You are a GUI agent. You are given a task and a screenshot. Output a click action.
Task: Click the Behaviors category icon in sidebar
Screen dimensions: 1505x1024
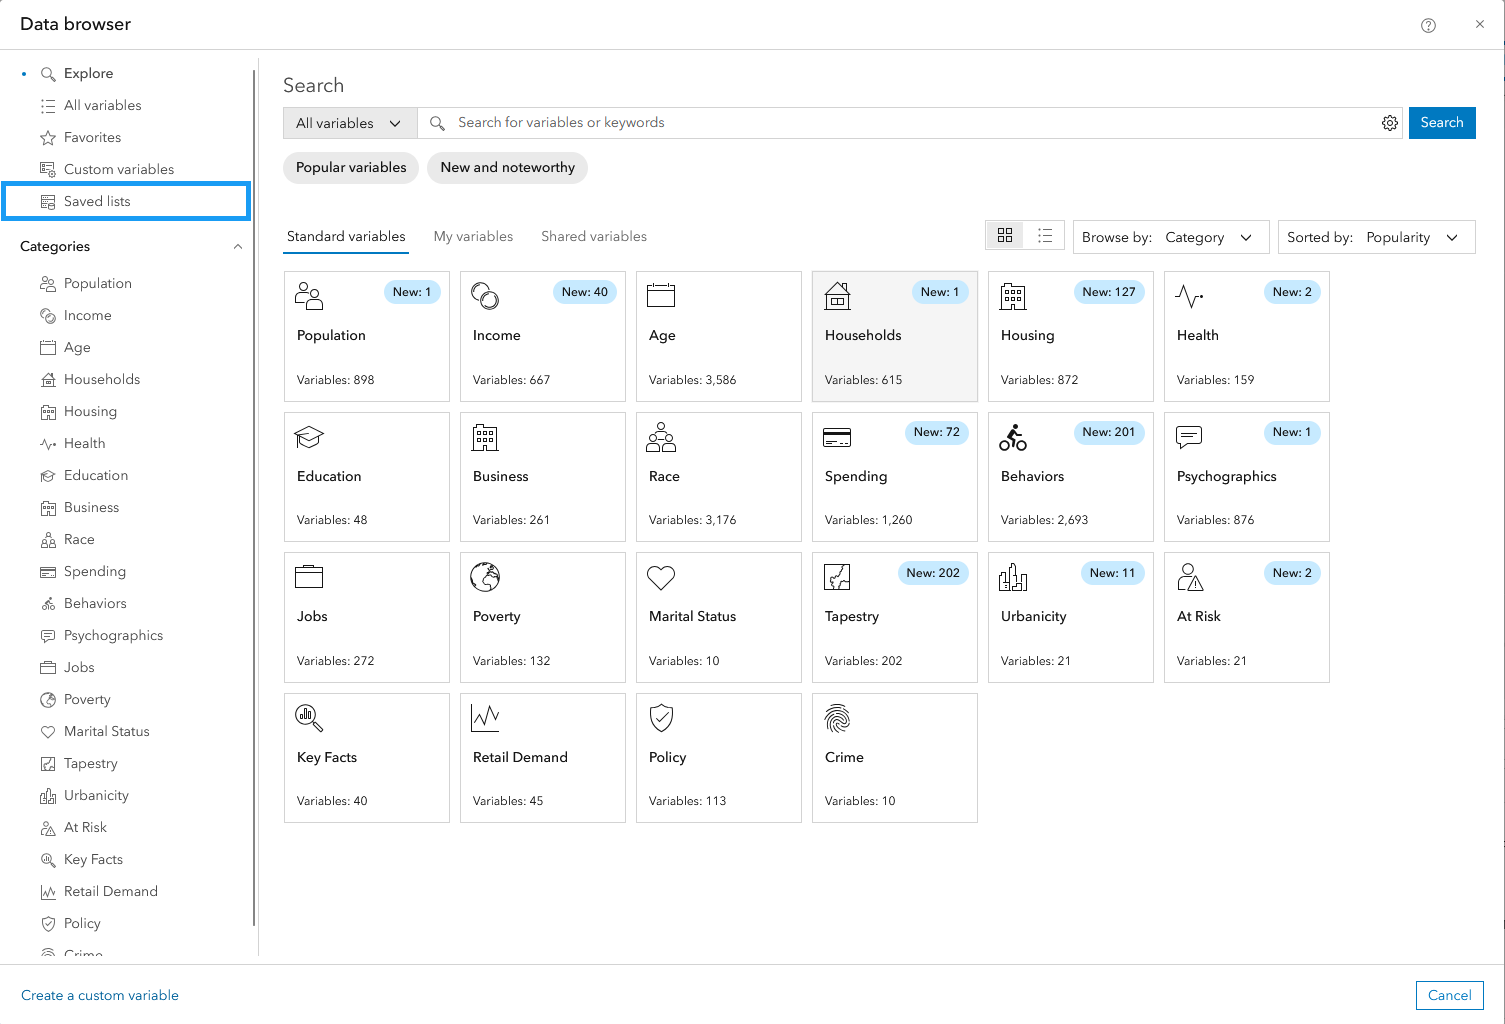point(48,603)
